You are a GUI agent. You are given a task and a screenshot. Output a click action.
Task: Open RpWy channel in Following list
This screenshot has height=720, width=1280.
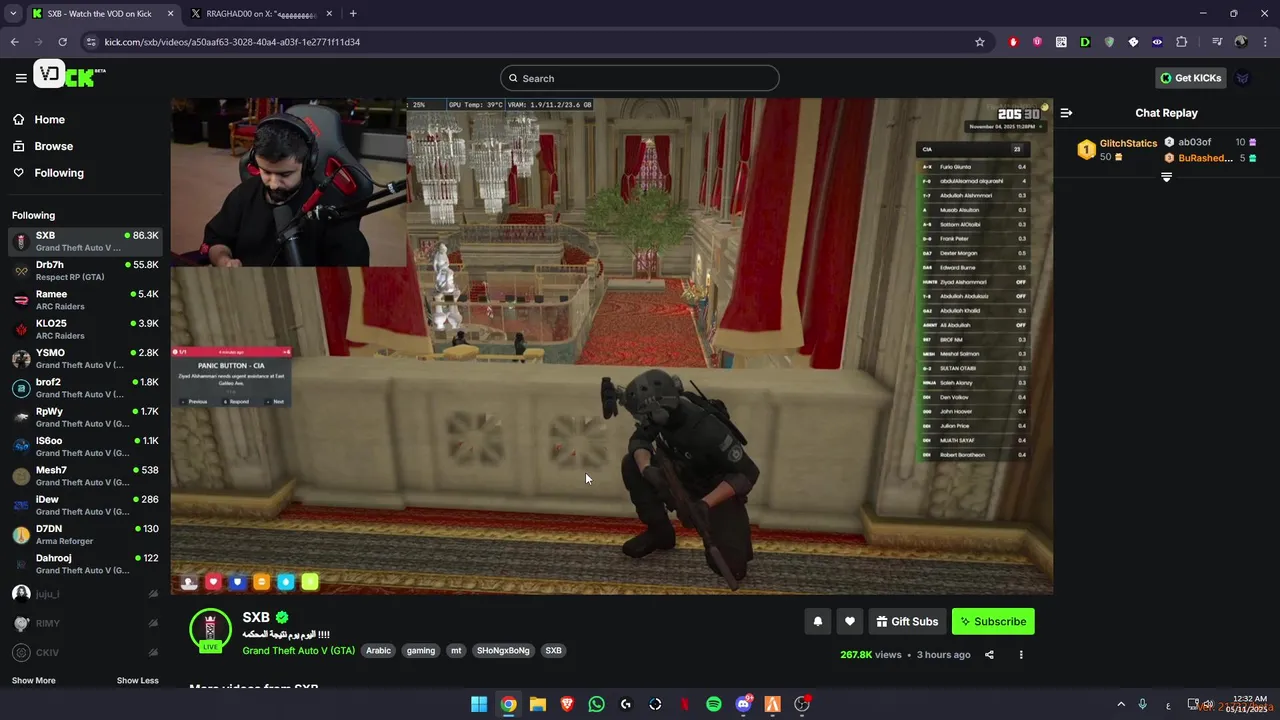point(85,417)
